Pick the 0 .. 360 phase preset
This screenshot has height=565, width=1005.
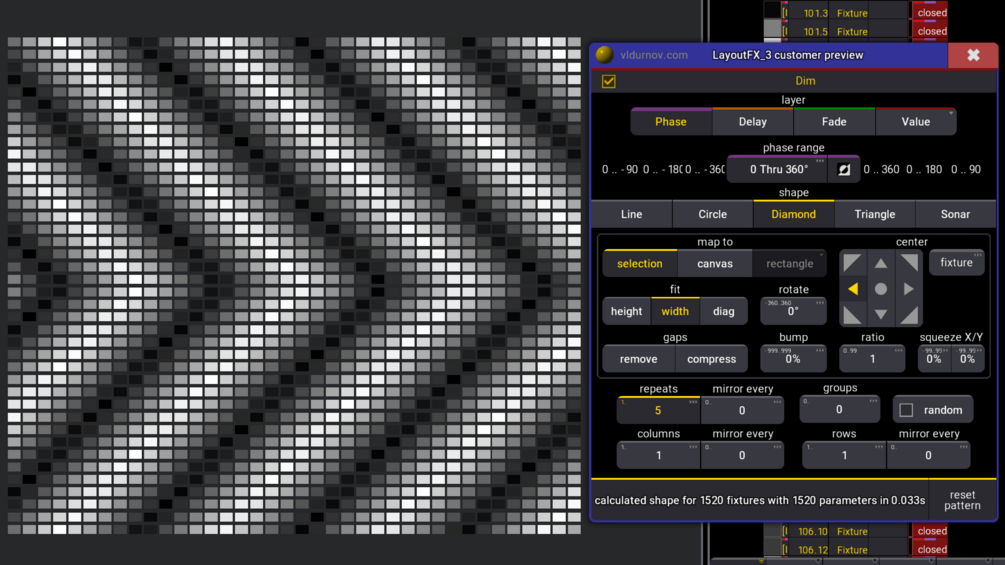point(881,170)
